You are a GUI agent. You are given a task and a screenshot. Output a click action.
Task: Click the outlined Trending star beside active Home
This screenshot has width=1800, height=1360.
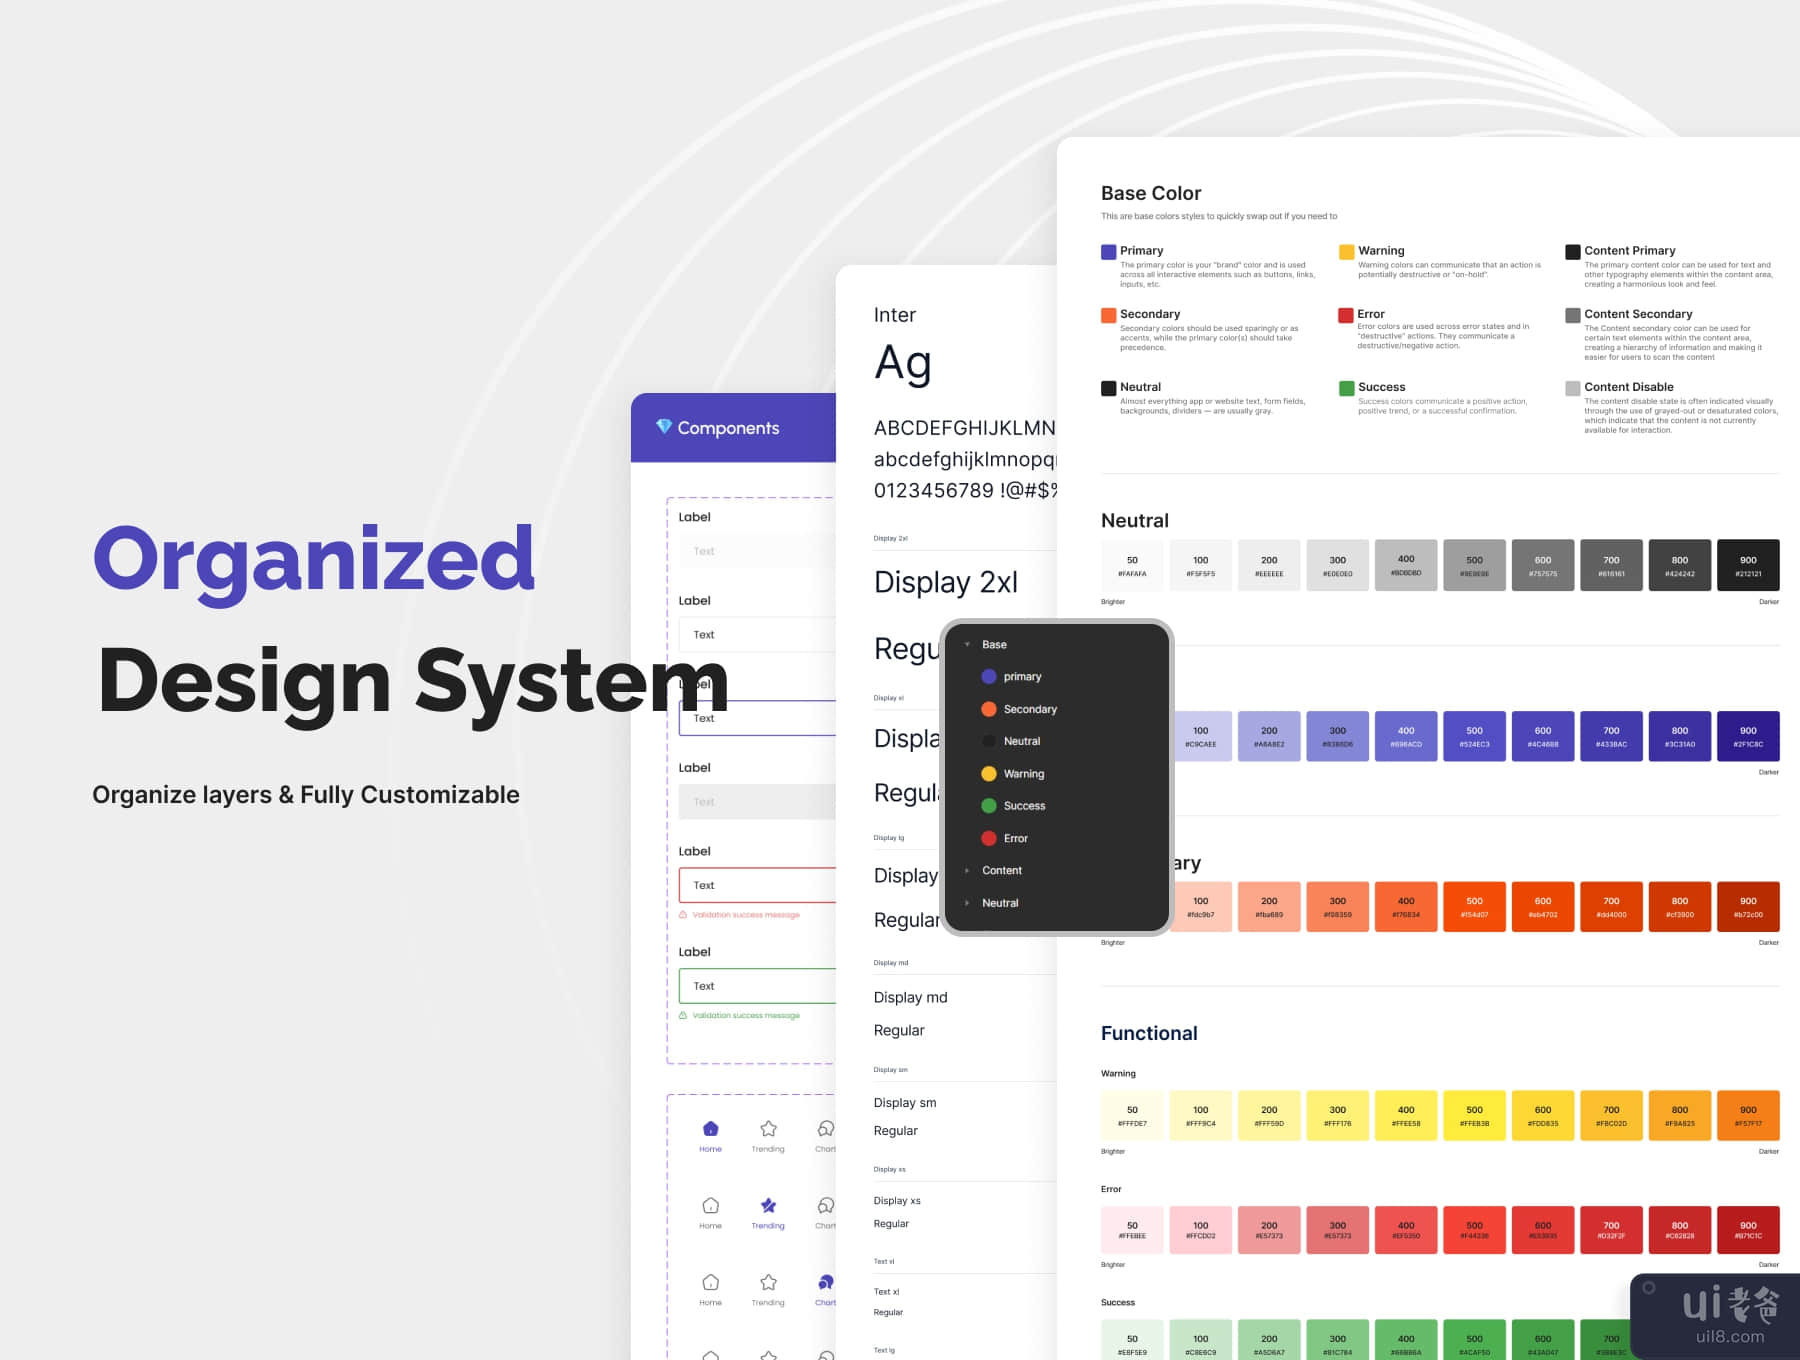(768, 1129)
